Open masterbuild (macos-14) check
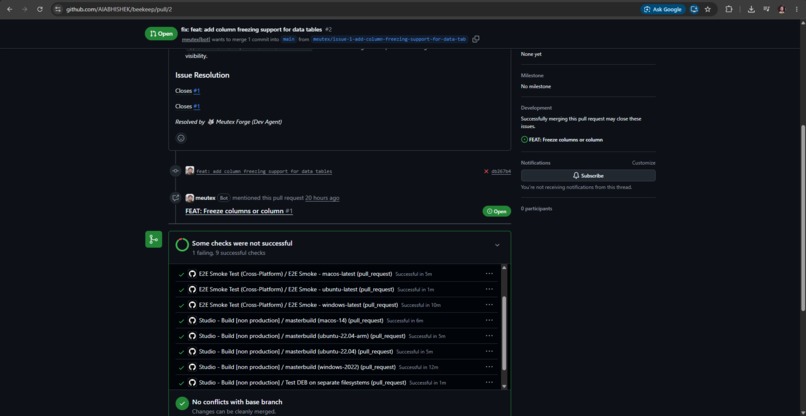The width and height of the screenshot is (806, 416). click(291, 320)
